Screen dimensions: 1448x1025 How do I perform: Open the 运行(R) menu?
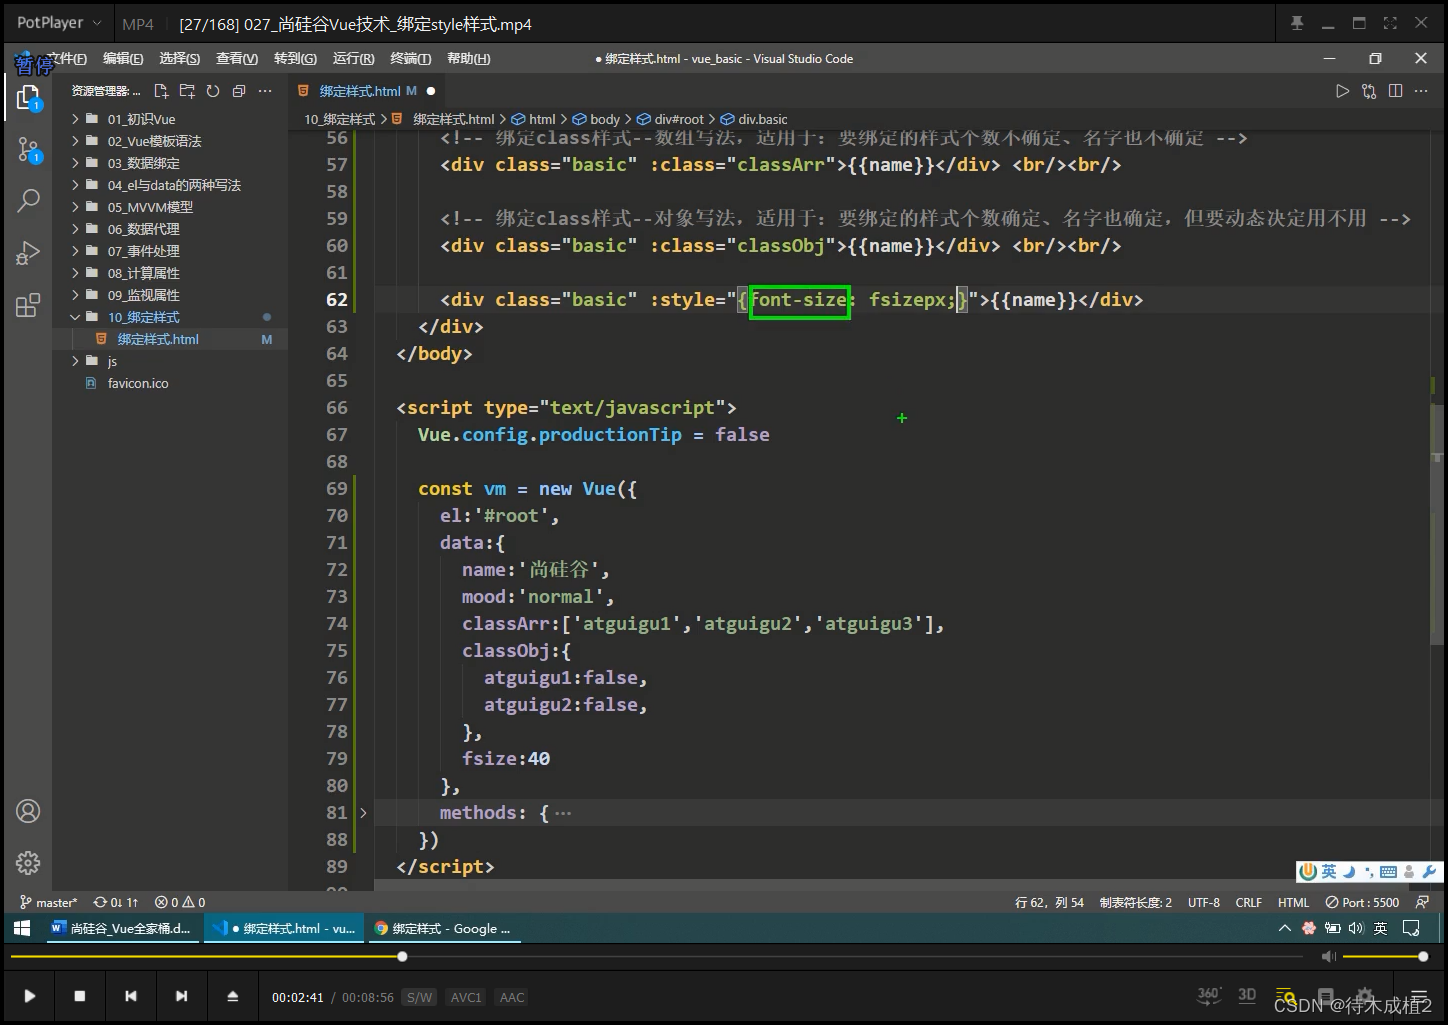(353, 58)
